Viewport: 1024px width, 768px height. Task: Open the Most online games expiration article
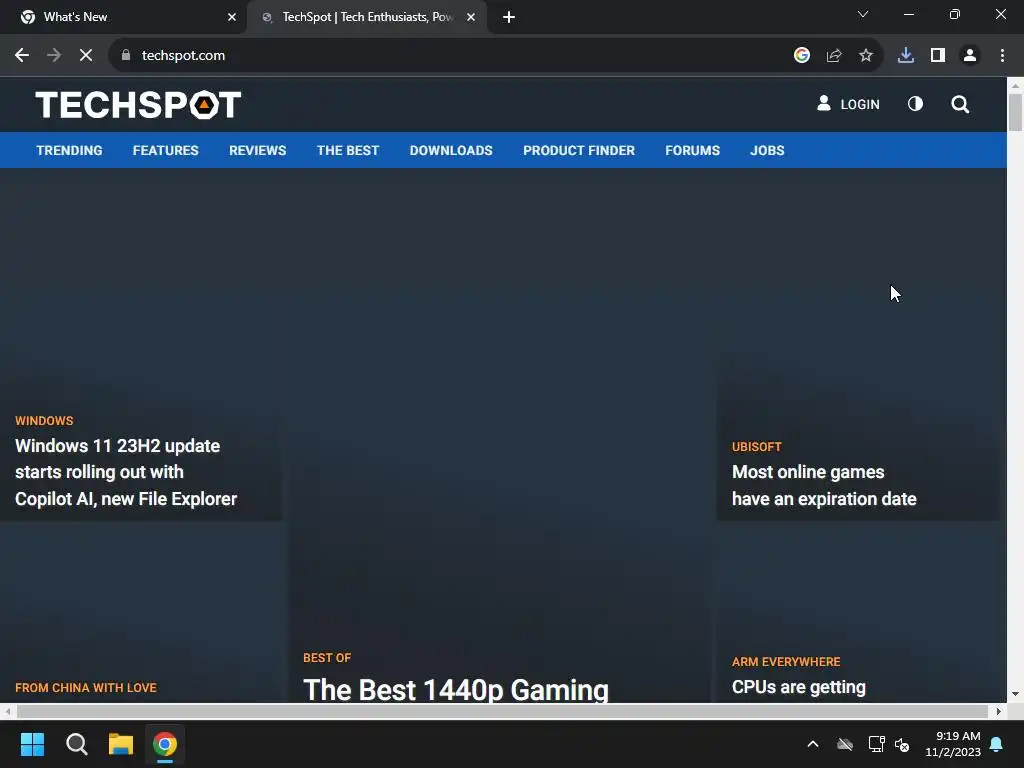click(x=824, y=485)
